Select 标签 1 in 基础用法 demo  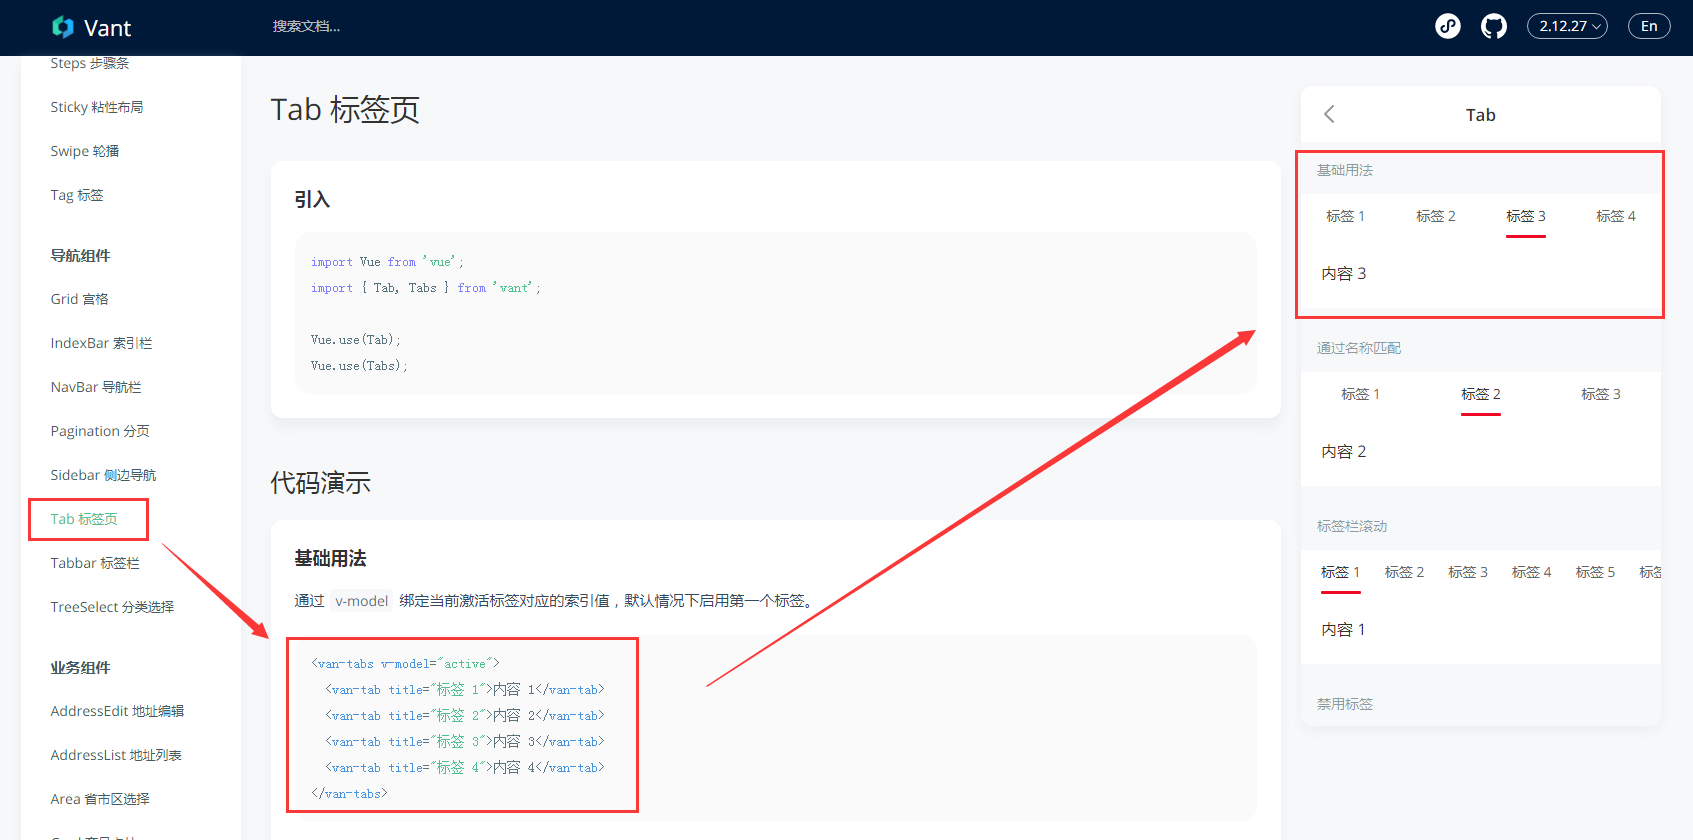tap(1346, 216)
